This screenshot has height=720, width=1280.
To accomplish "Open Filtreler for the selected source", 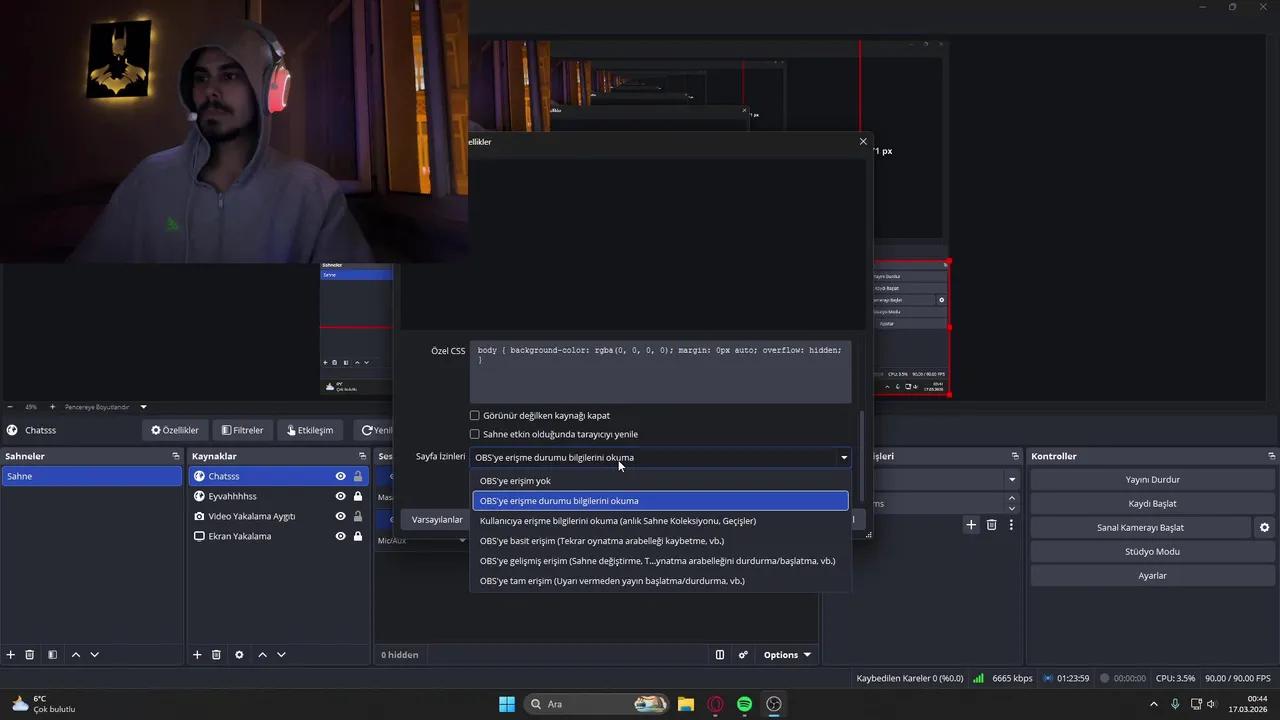I will pyautogui.click(x=242, y=430).
